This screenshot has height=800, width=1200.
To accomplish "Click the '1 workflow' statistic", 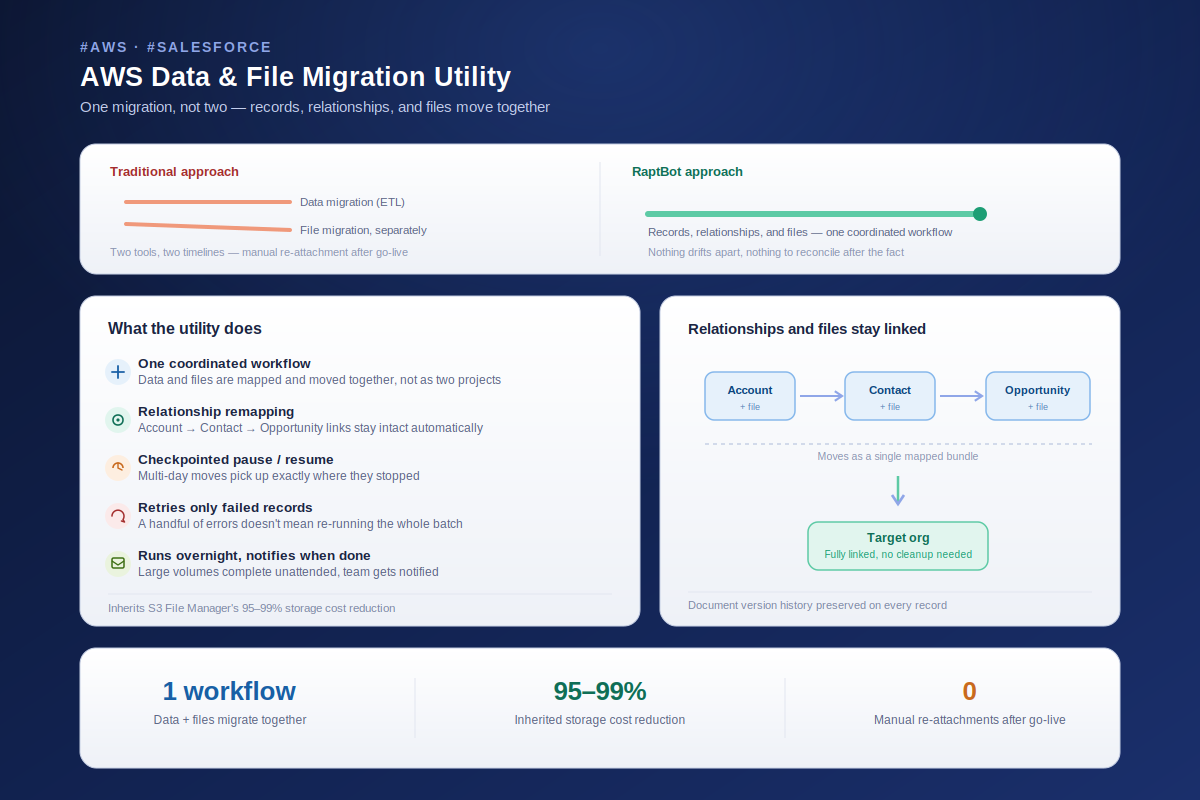I will click(x=229, y=691).
